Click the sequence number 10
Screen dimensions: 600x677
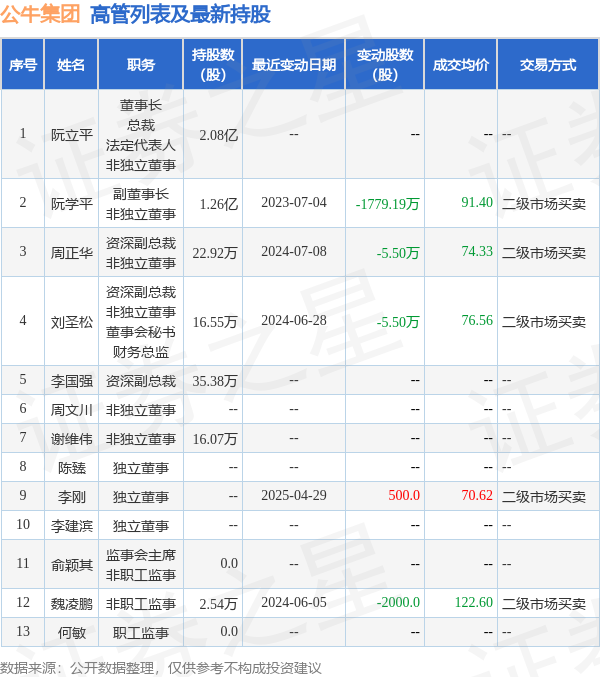coord(23,524)
